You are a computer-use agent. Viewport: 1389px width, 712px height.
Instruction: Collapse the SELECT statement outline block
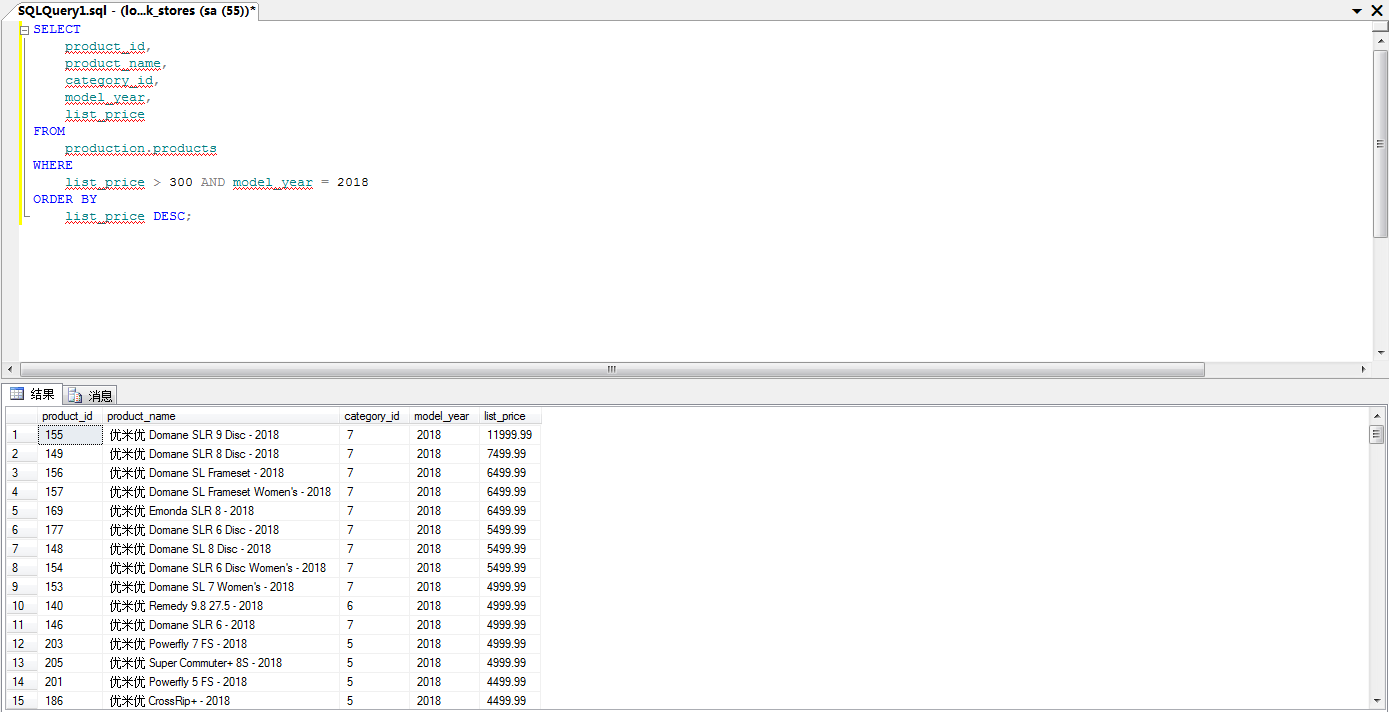click(x=24, y=30)
